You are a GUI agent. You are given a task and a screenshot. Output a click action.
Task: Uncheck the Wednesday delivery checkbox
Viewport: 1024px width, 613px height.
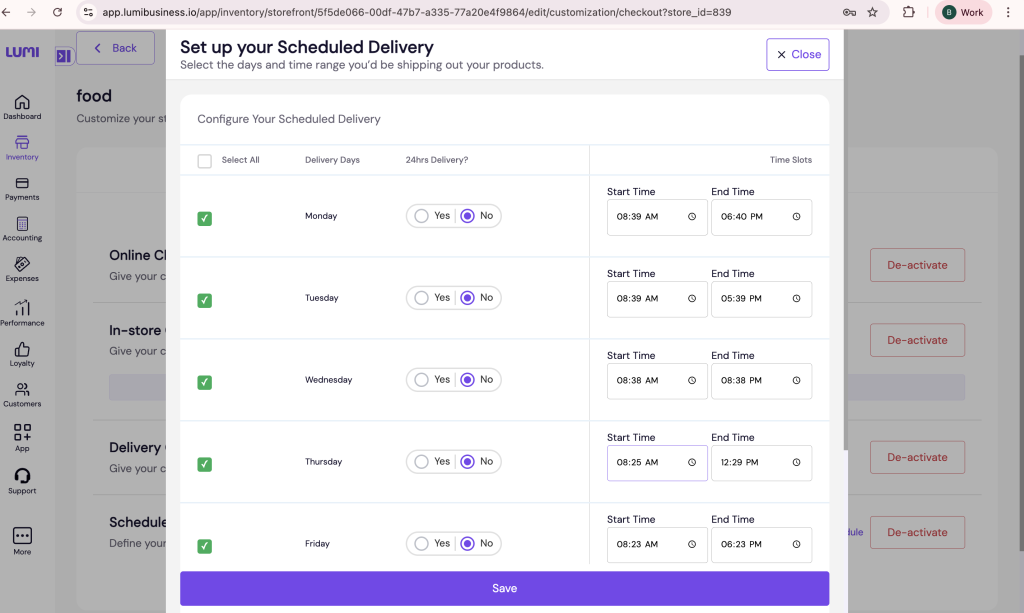204,379
